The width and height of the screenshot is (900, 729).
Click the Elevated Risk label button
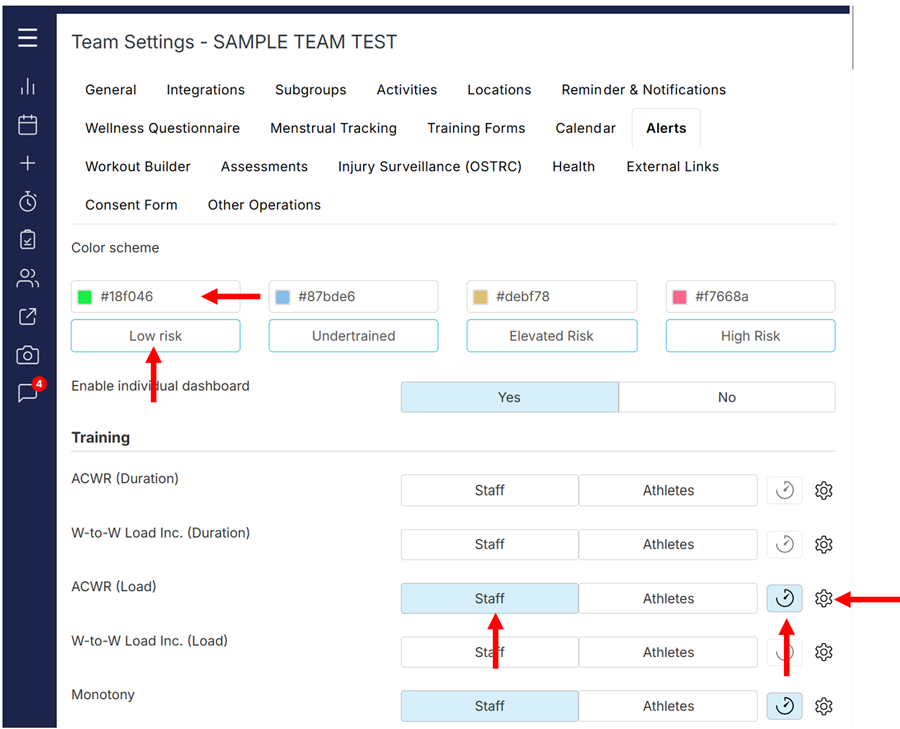[552, 336]
